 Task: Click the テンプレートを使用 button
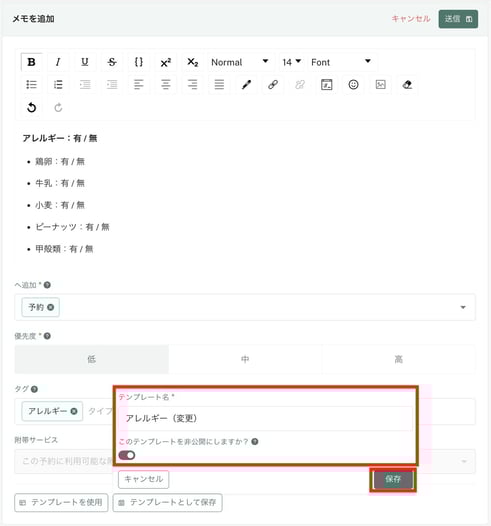[x=61, y=502]
